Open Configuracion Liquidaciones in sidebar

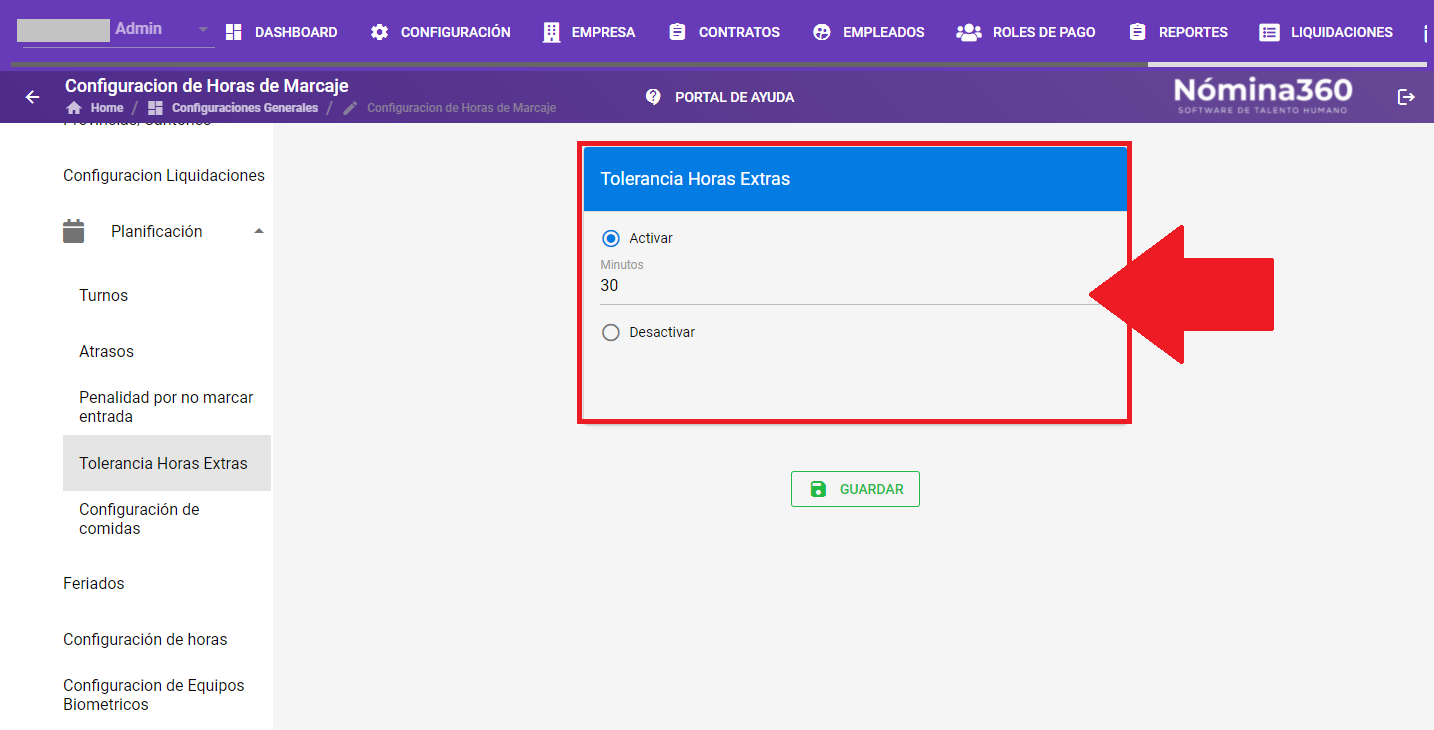pos(164,175)
